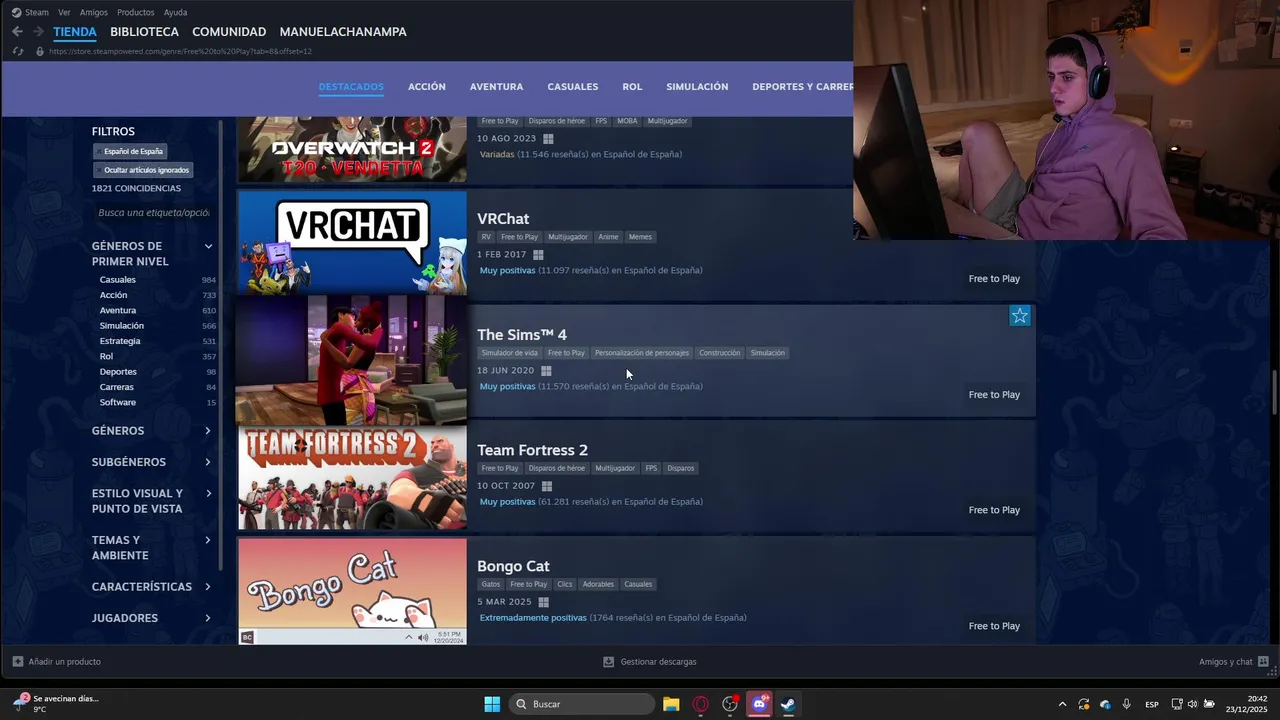Click the taskbar icon between Opera and Discord

click(x=730, y=704)
